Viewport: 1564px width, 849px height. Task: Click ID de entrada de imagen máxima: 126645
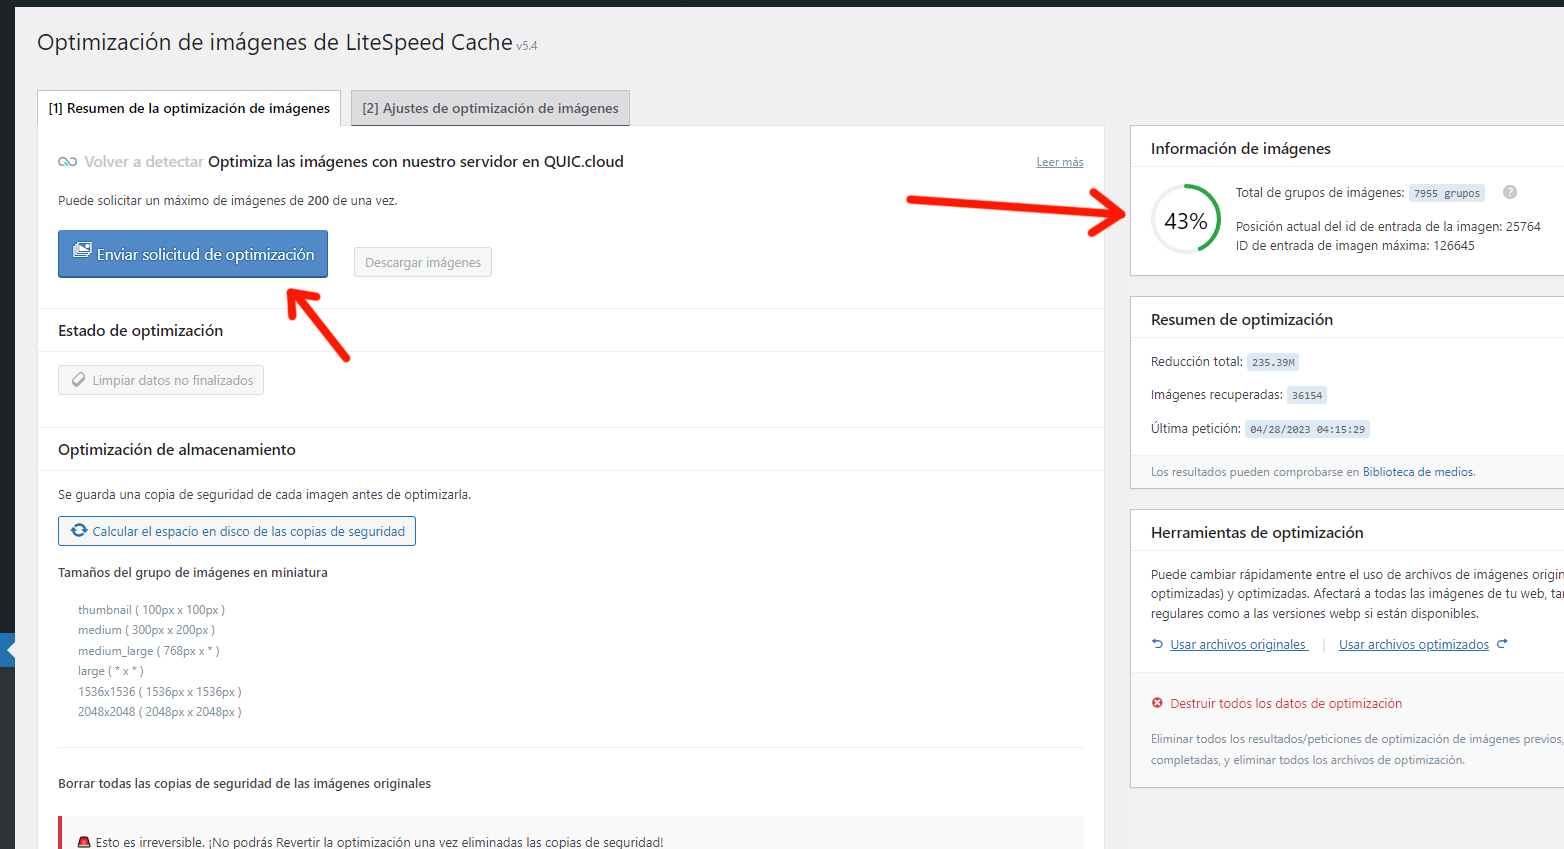click(1355, 246)
